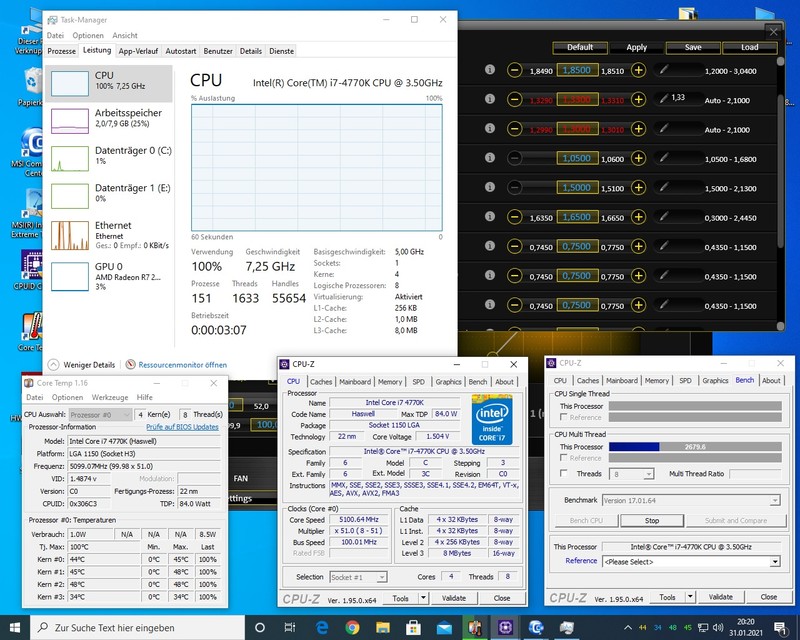Click info icon in the red 1,3000 row
This screenshot has height=640, width=800.
[490, 128]
